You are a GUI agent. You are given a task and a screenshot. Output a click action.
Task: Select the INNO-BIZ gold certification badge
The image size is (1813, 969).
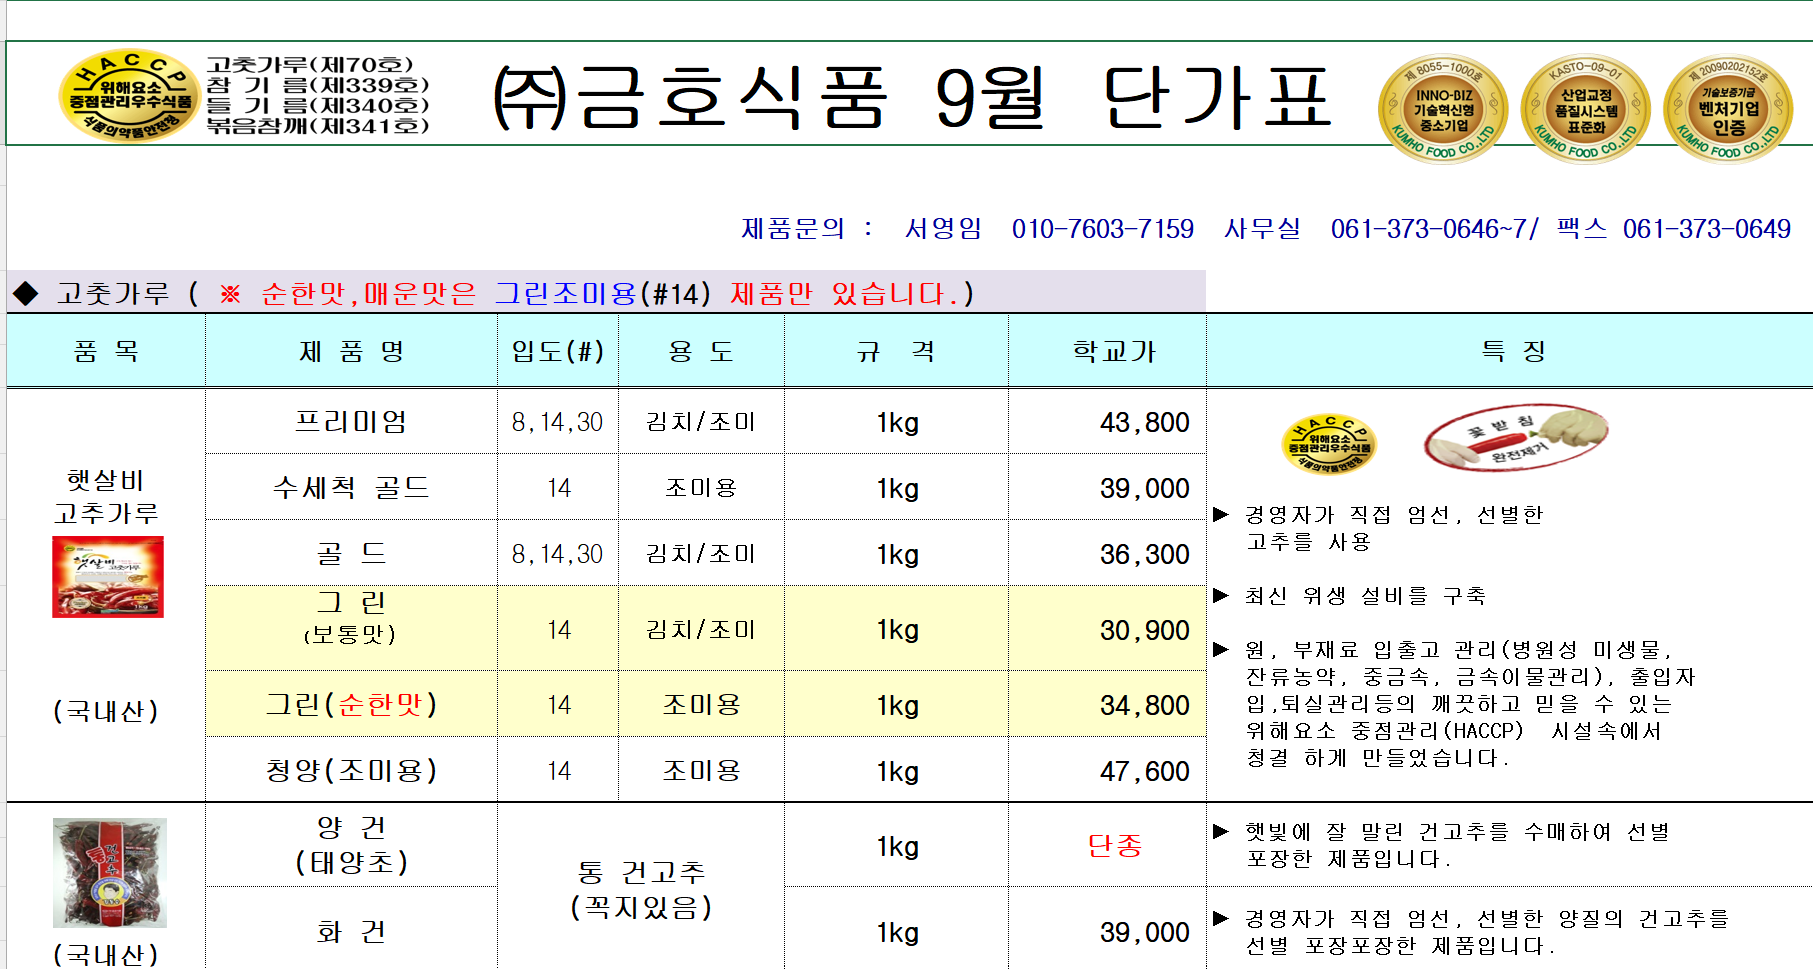(x=1443, y=109)
